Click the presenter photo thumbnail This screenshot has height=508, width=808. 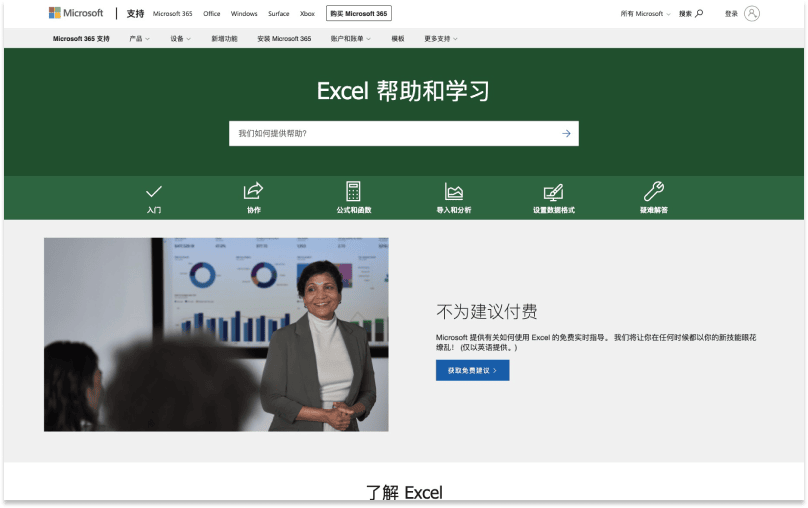coord(216,334)
